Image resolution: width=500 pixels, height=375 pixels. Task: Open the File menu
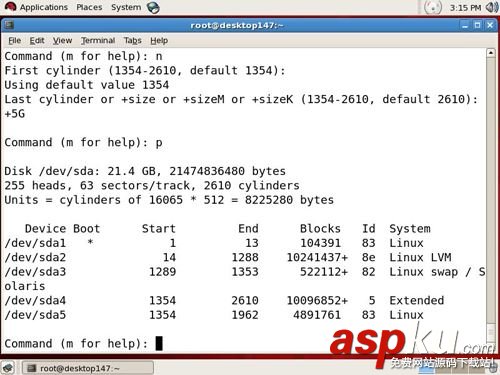coord(15,41)
